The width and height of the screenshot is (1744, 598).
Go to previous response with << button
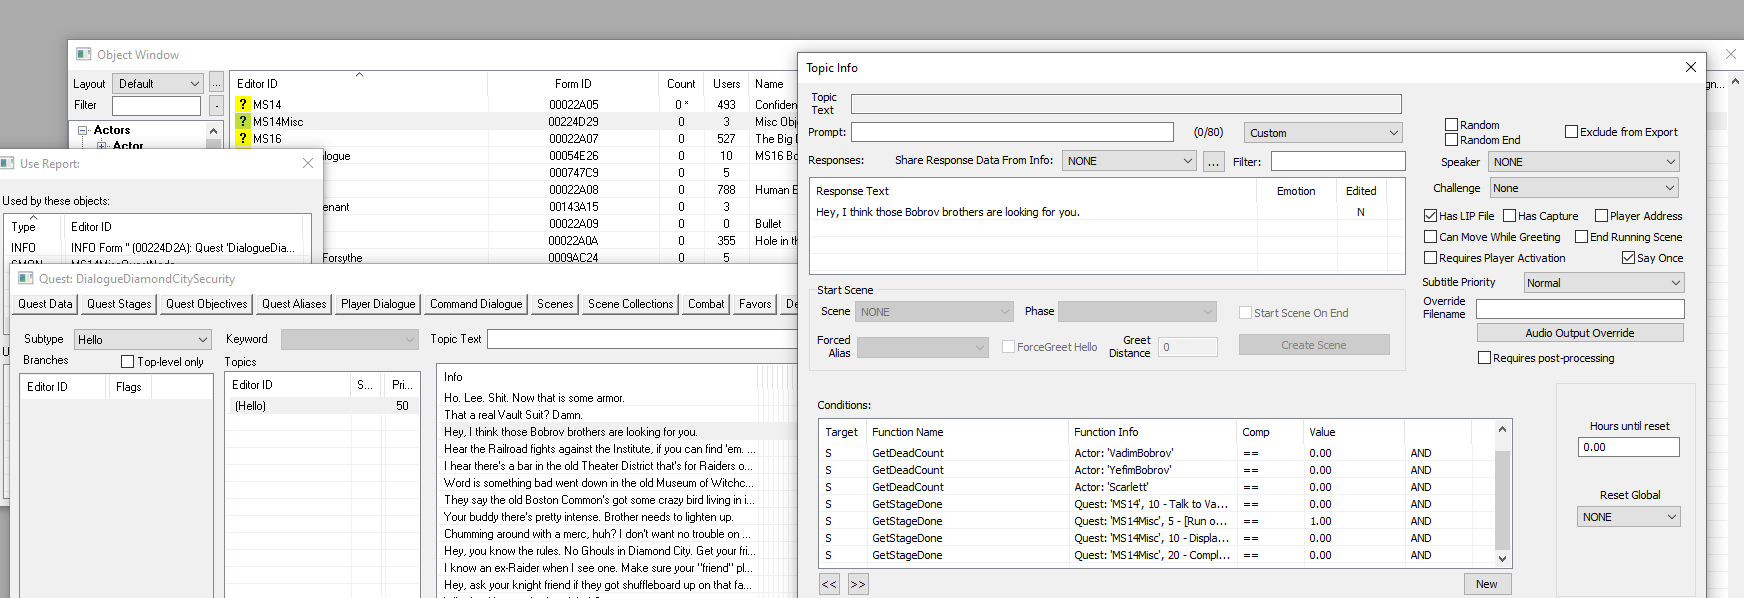829,584
